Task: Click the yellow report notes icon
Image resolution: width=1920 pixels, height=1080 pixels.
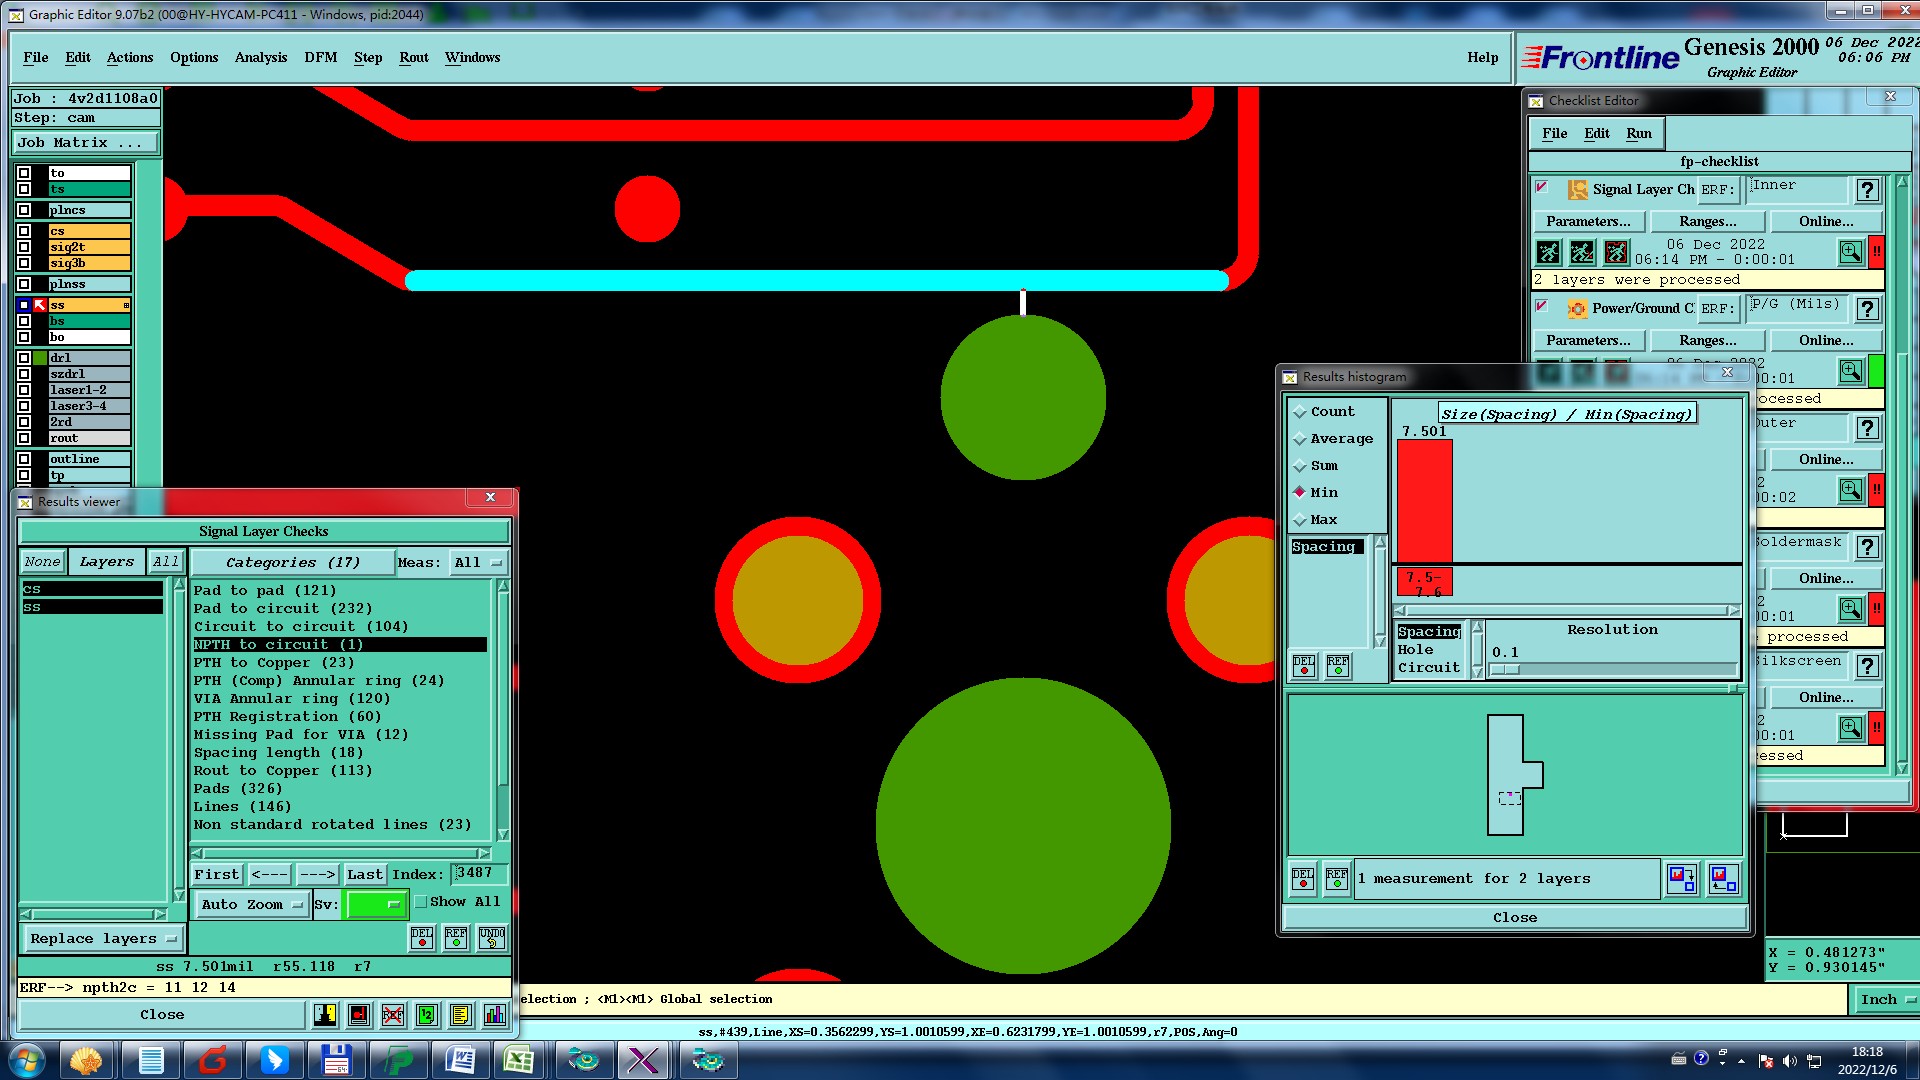Action: point(460,1015)
